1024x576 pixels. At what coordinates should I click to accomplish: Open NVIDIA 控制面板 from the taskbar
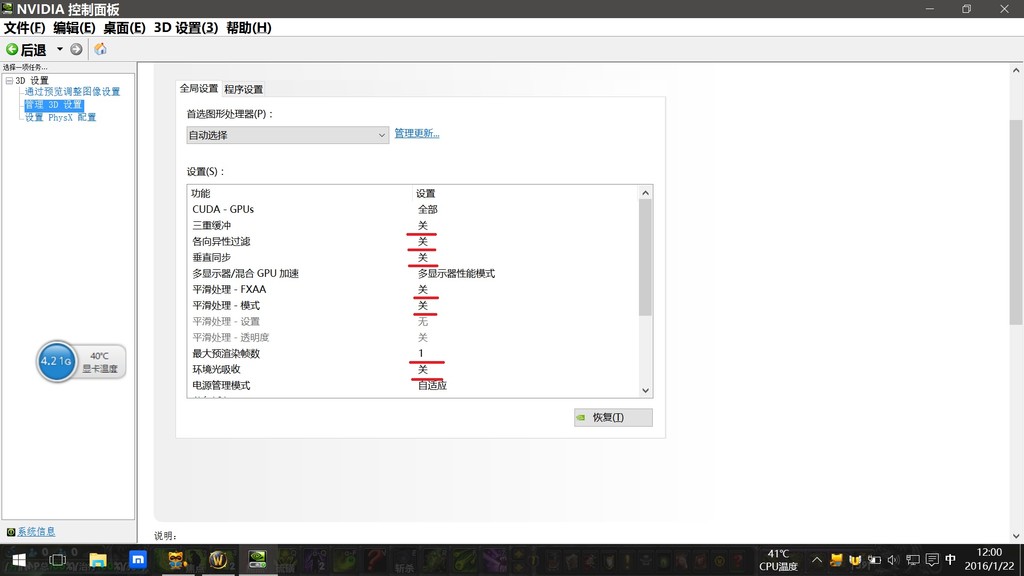point(255,560)
